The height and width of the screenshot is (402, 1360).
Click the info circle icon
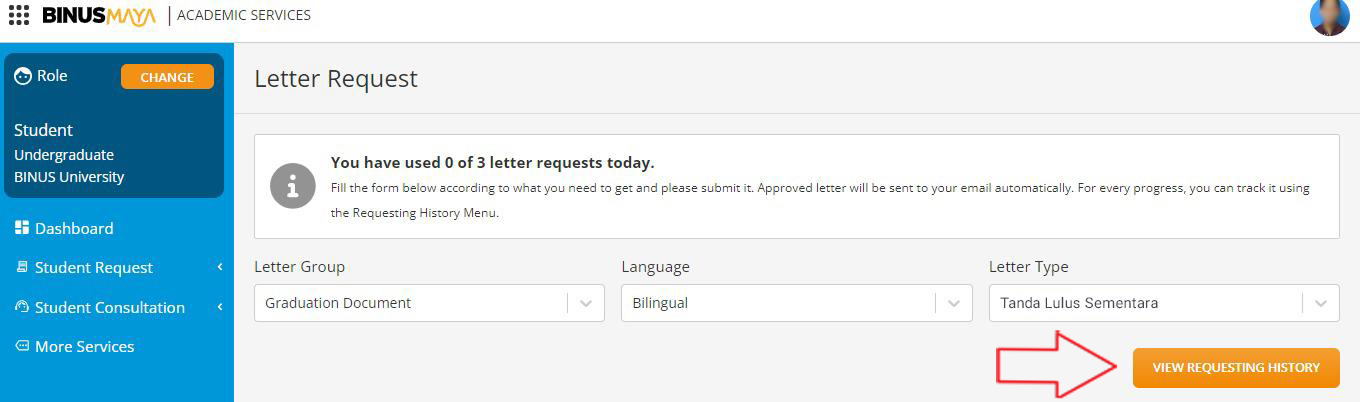pyautogui.click(x=293, y=186)
